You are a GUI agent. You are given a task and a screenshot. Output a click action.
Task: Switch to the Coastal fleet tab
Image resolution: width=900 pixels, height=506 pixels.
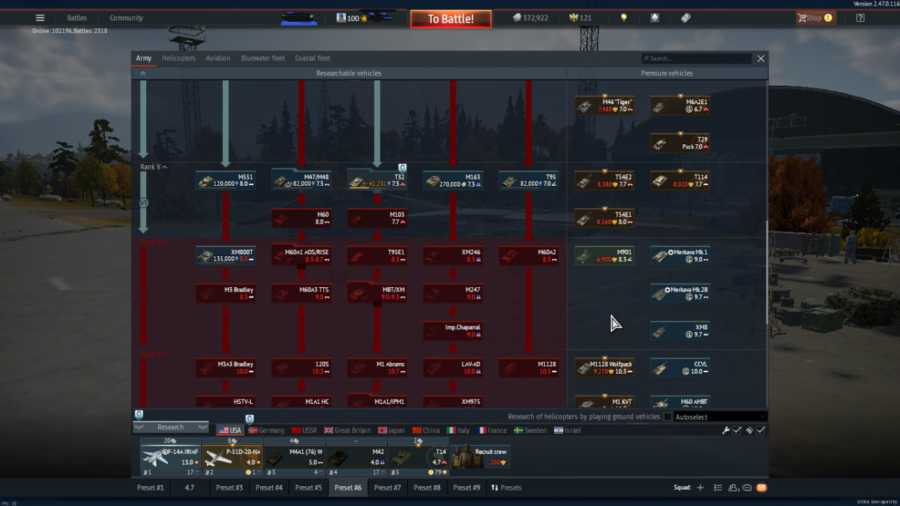tap(312, 58)
